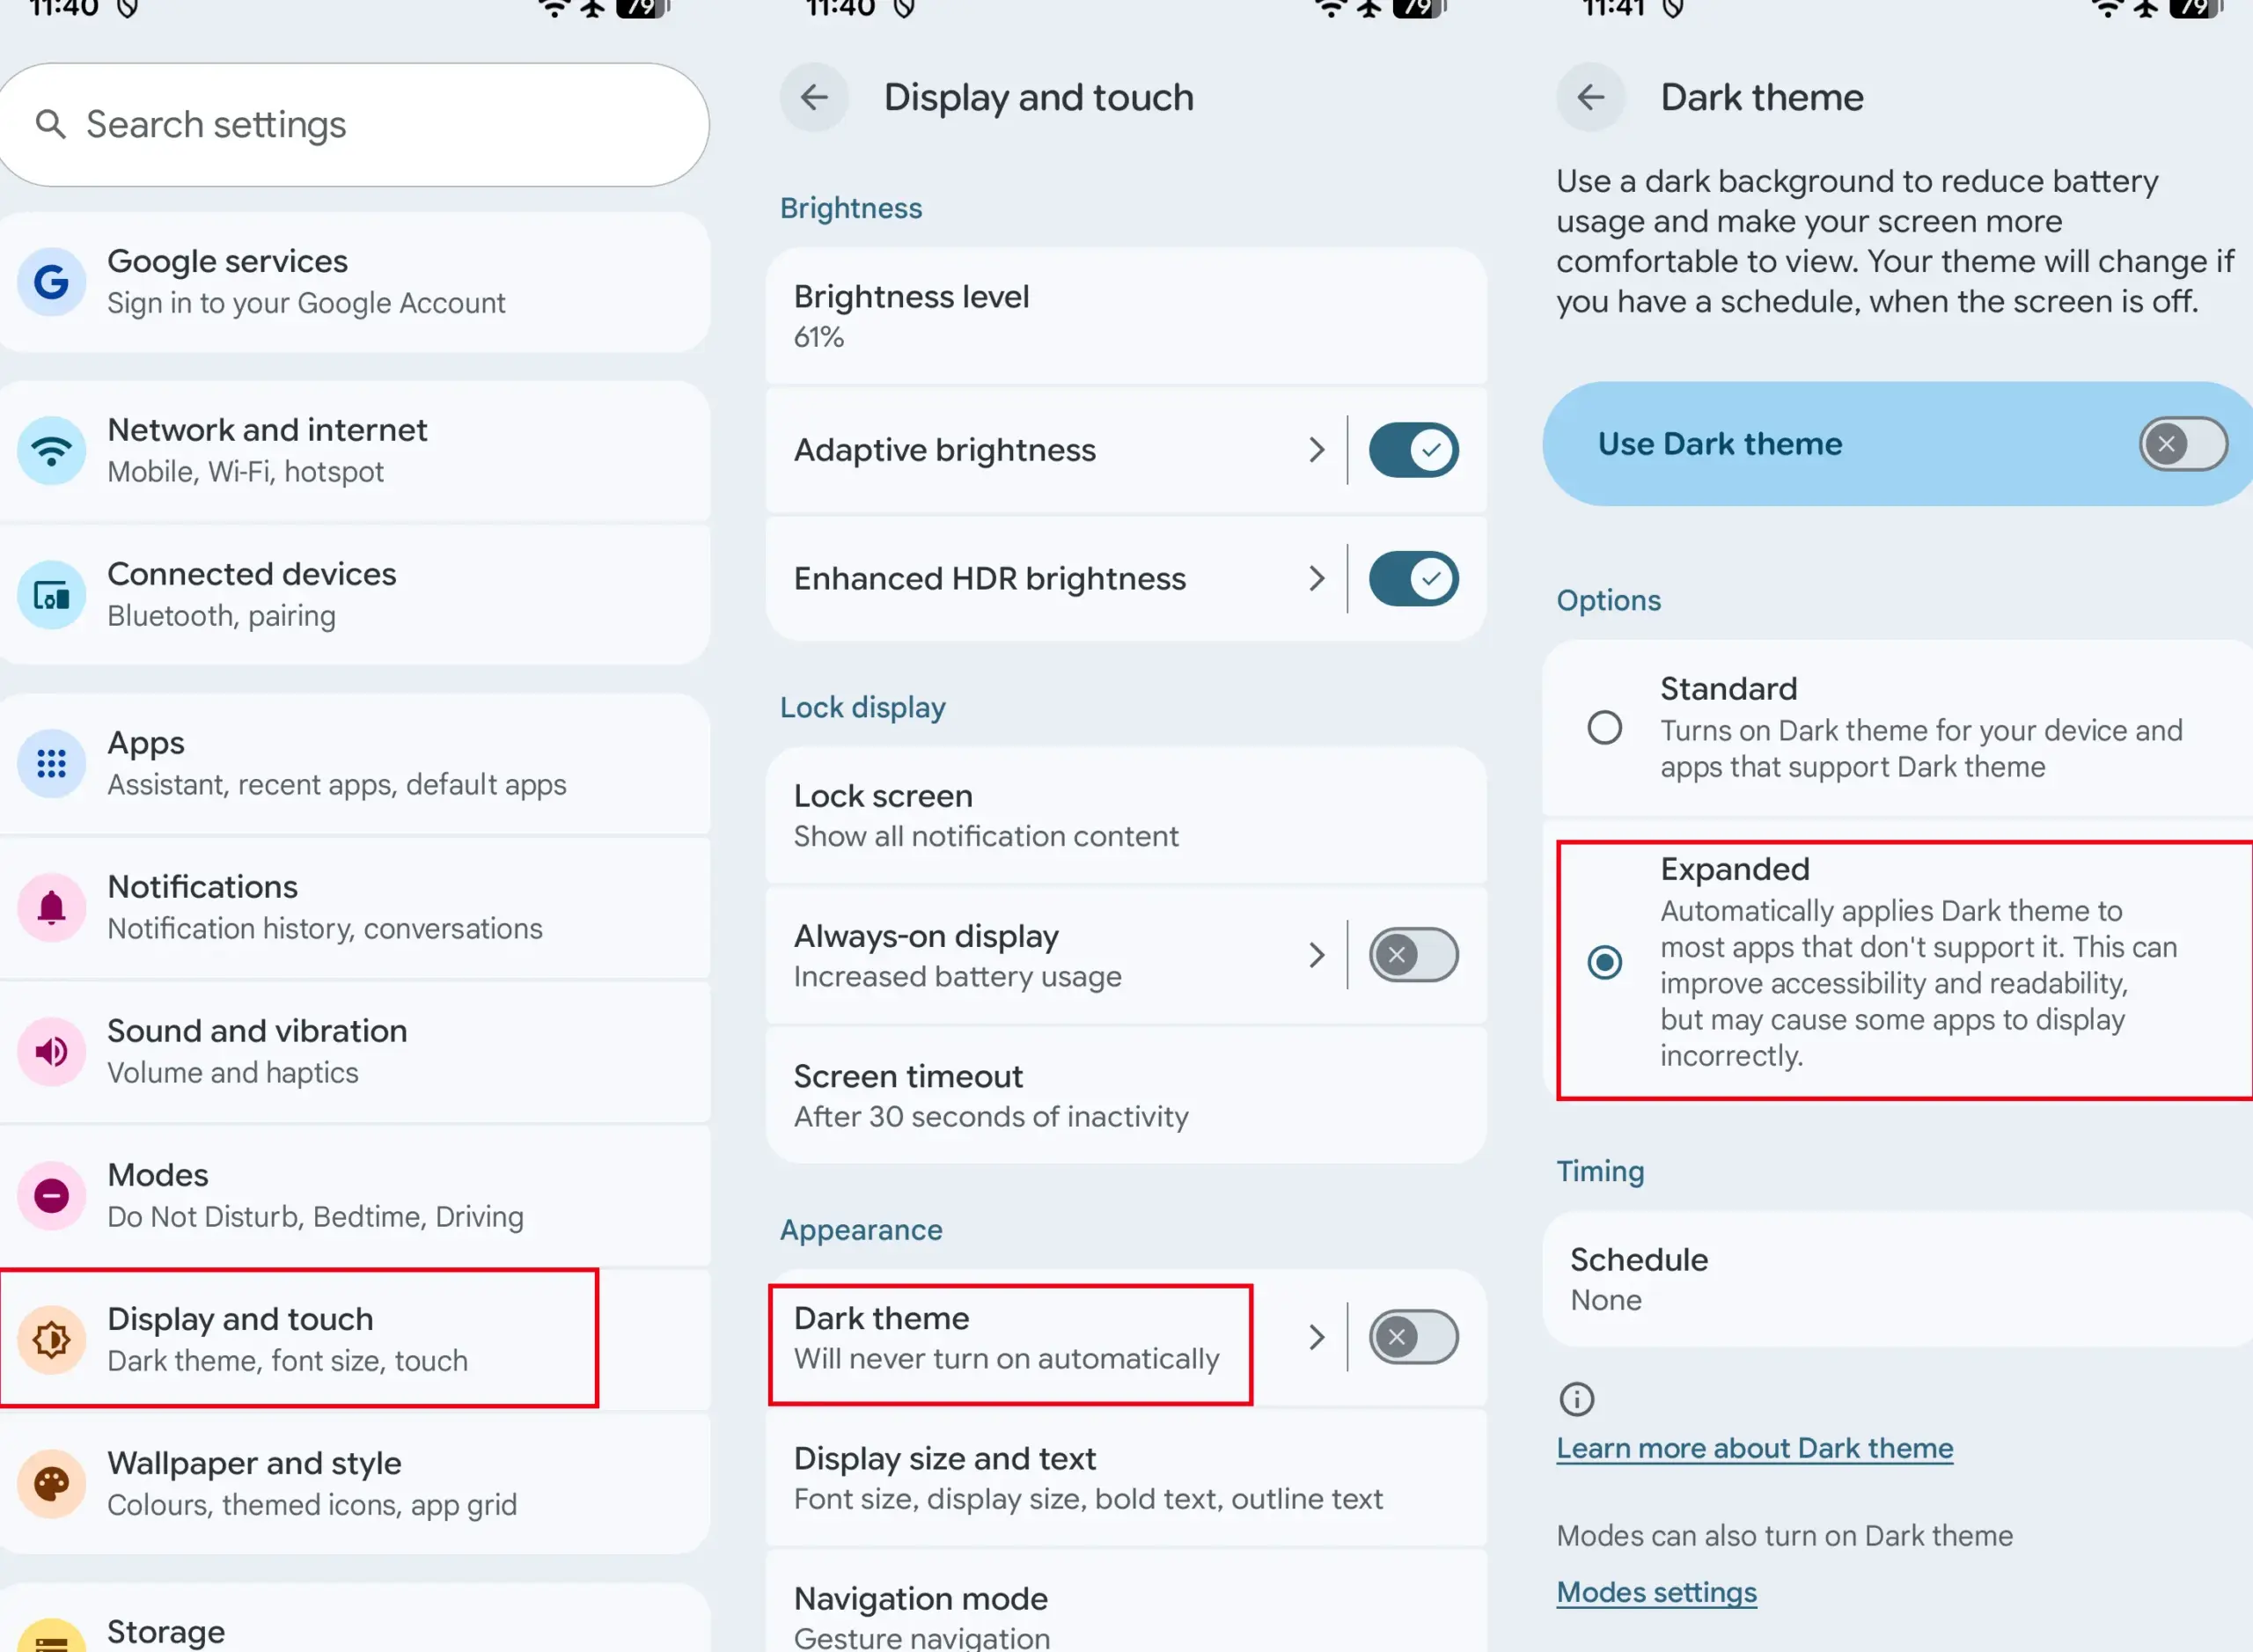Open Google services via the G icon
2253x1652 pixels.
pos(51,282)
